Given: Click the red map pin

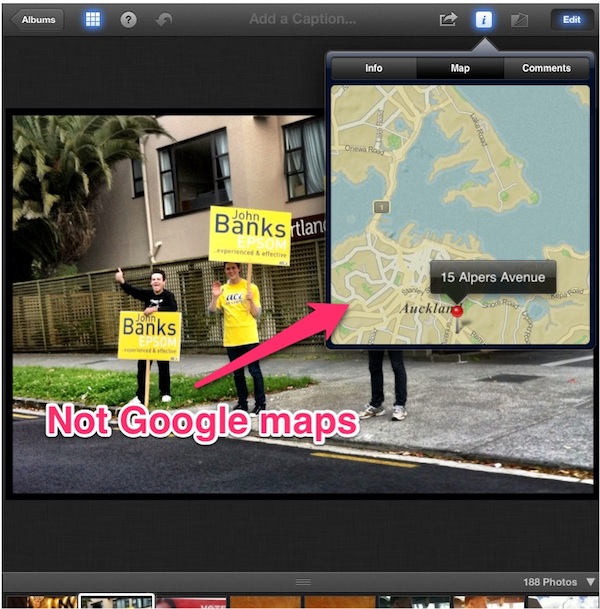Looking at the screenshot, I should [457, 311].
